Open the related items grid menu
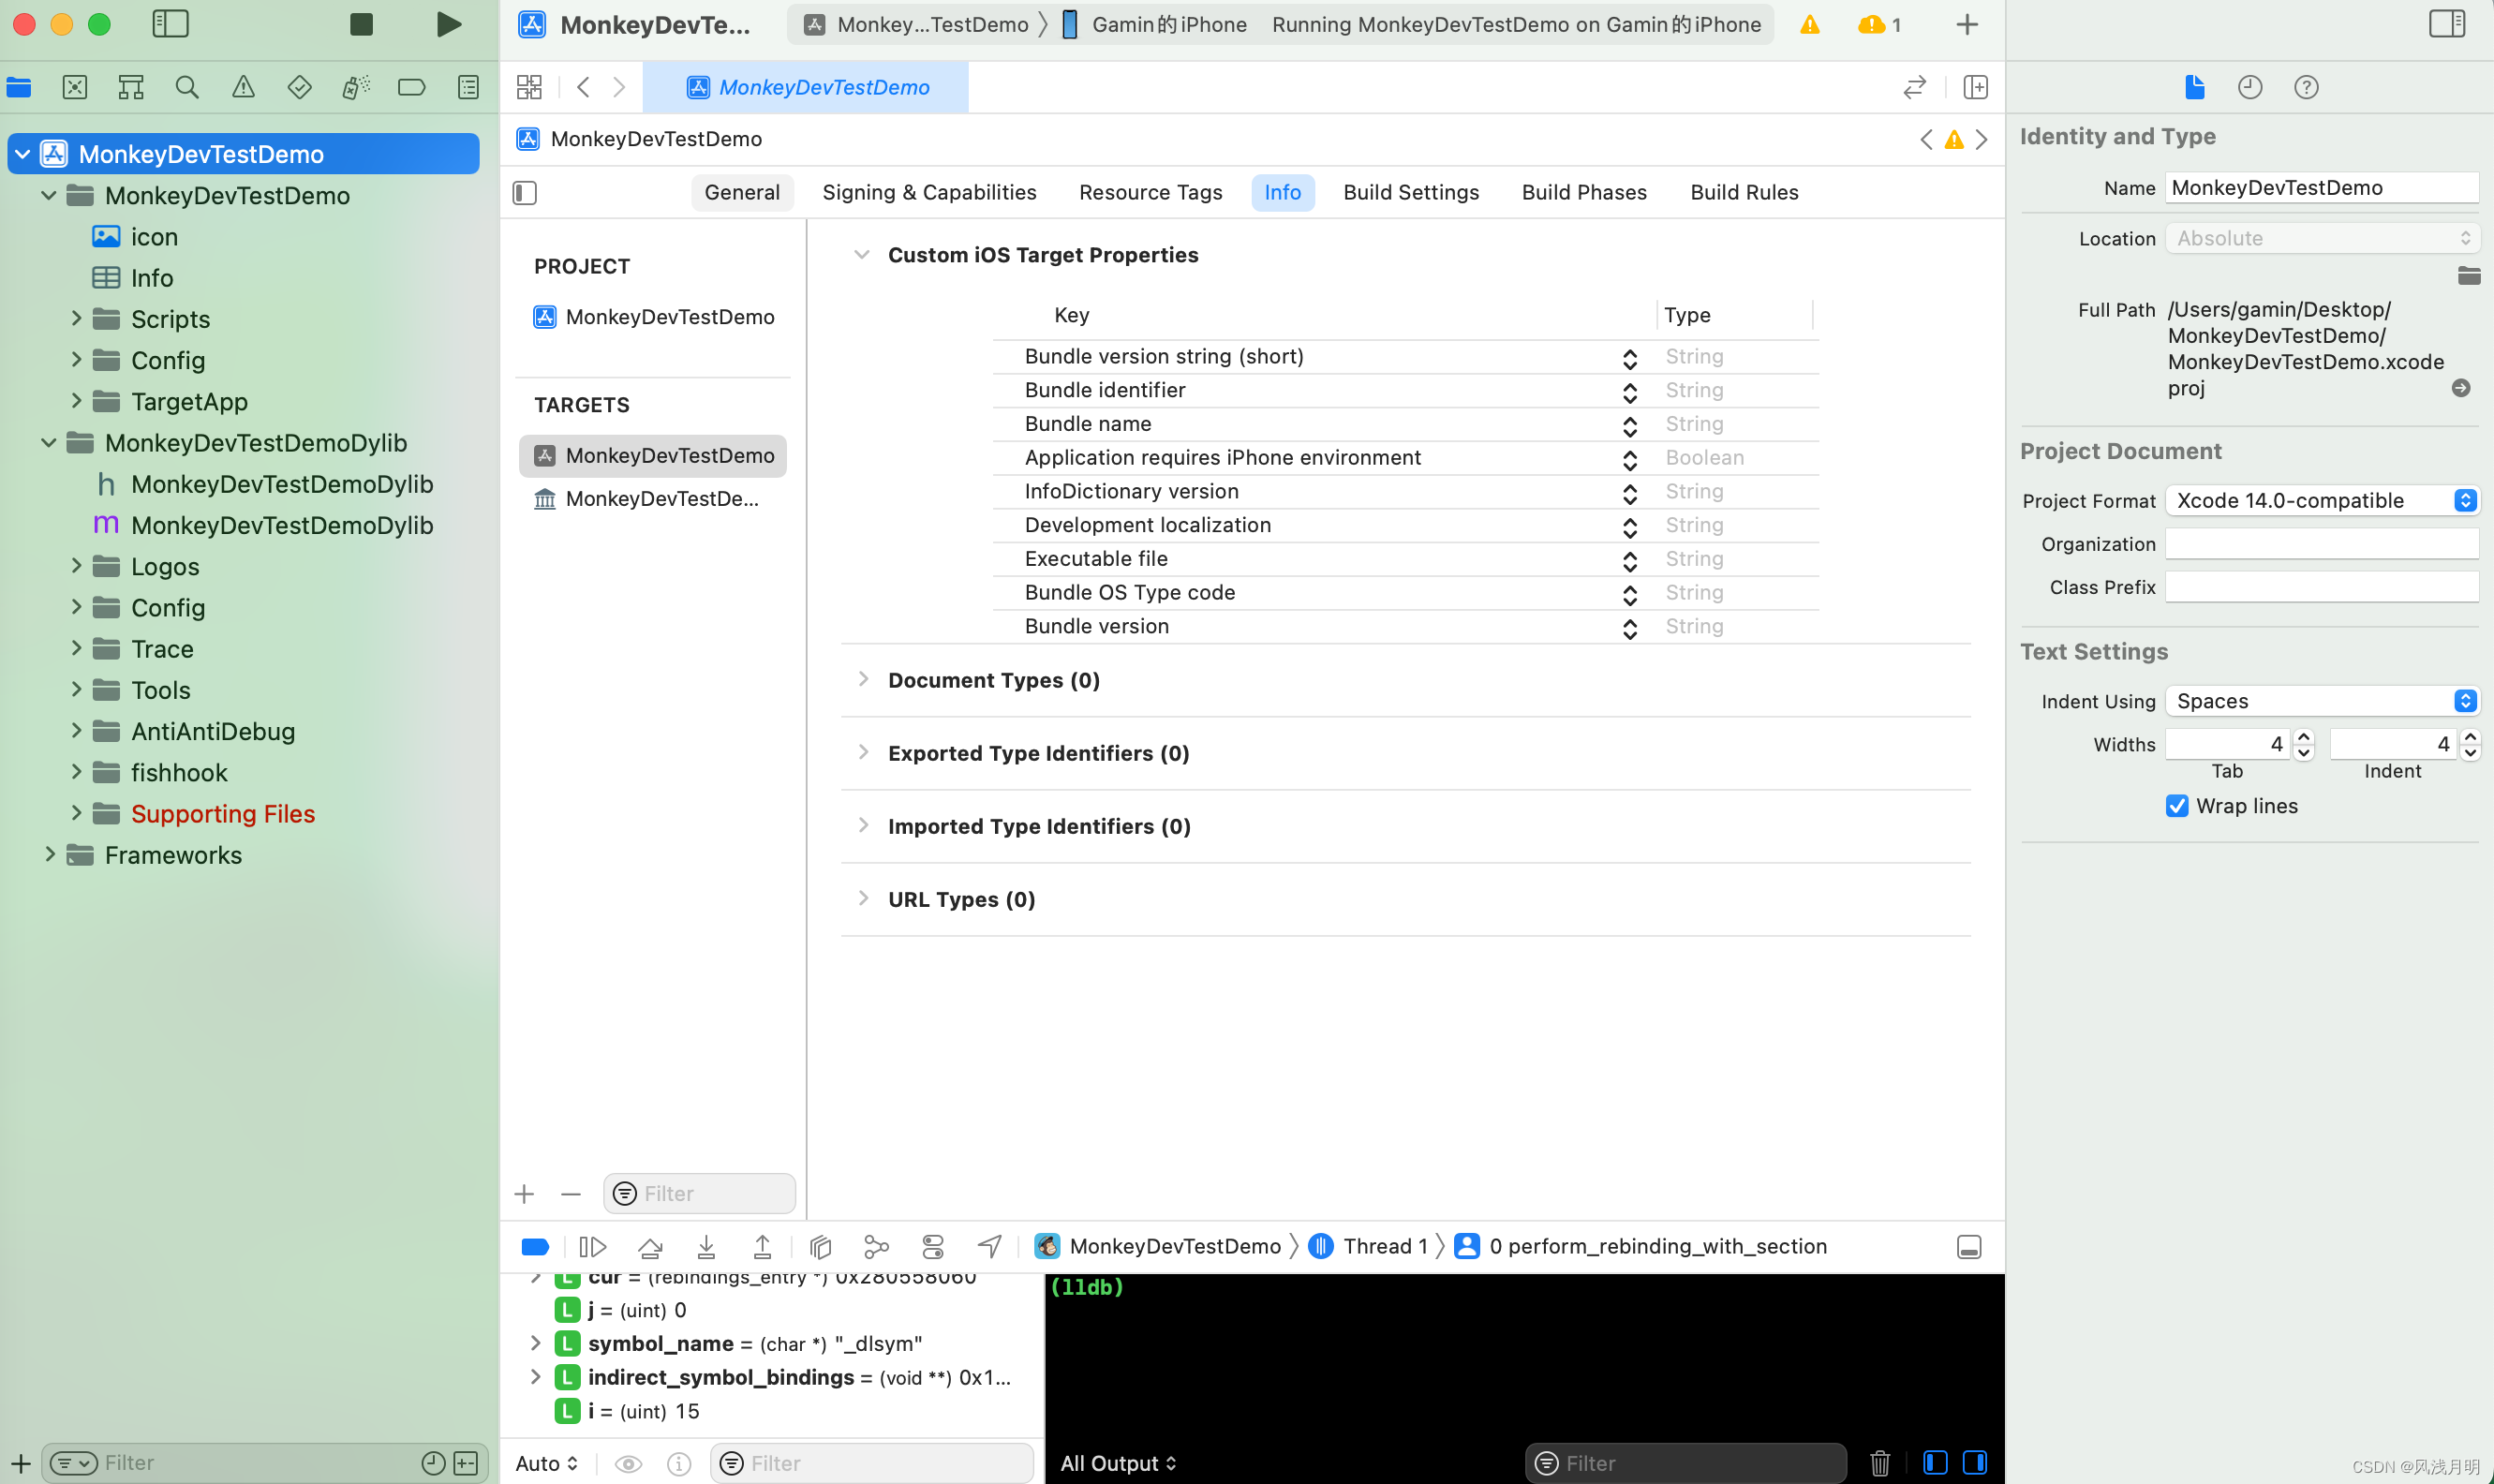Image resolution: width=2494 pixels, height=1484 pixels. (529, 87)
